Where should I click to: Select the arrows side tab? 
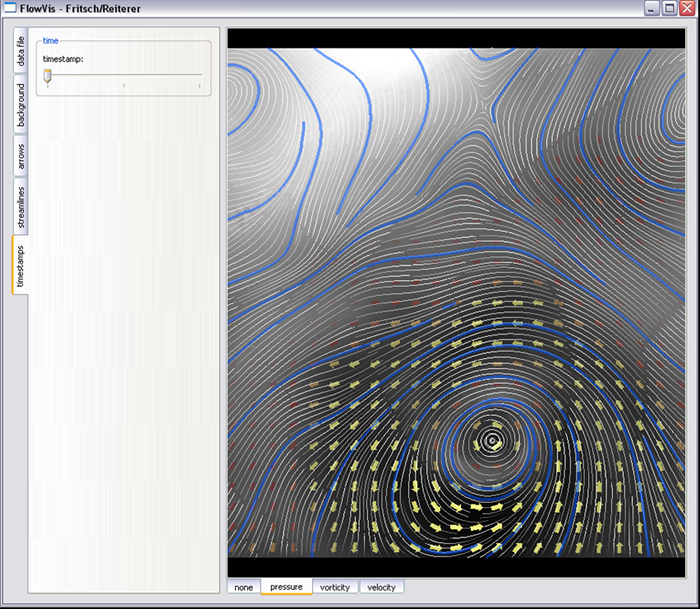pyautogui.click(x=20, y=156)
